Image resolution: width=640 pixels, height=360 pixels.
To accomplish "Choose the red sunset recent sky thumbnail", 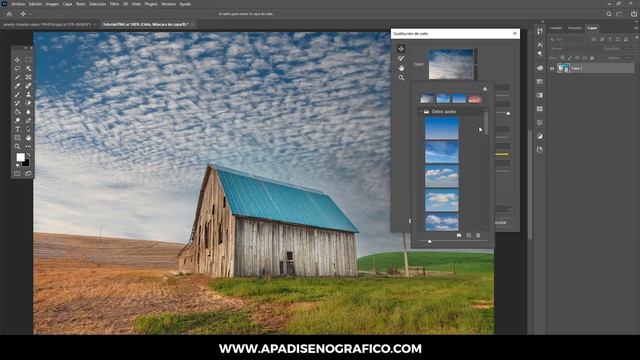I will pyautogui.click(x=475, y=98).
